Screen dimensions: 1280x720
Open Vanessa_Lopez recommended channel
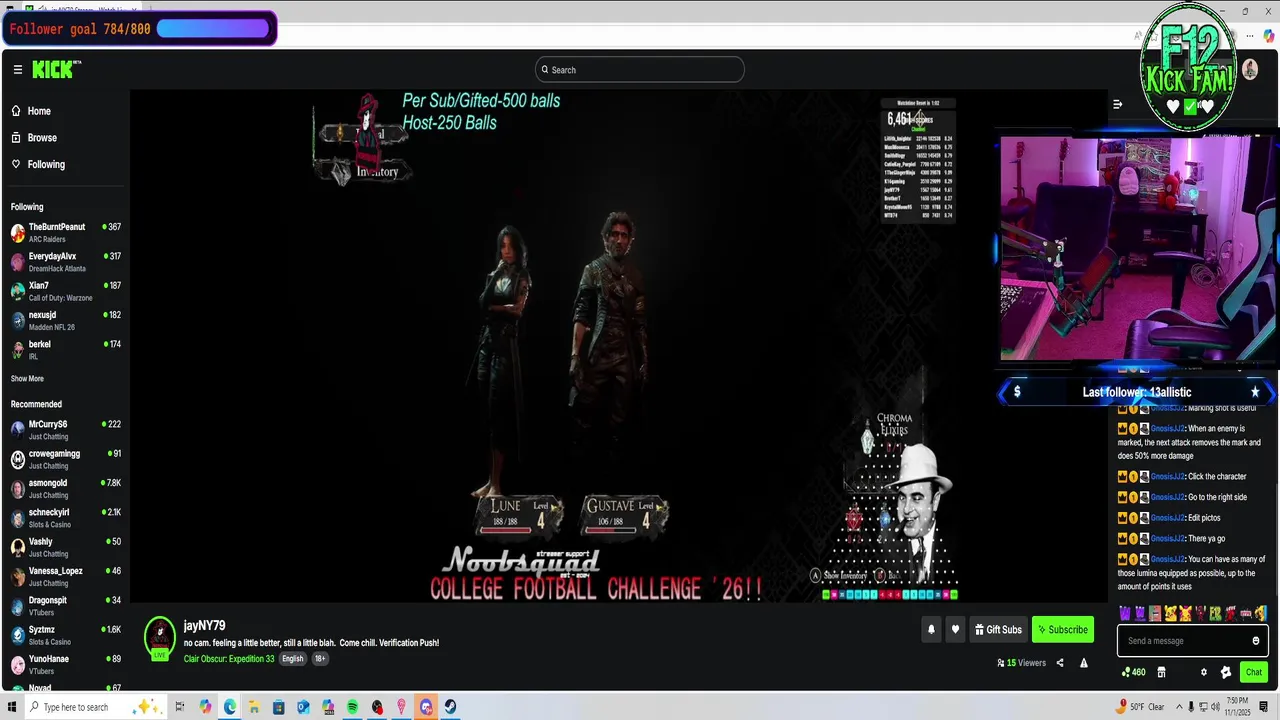(x=65, y=576)
